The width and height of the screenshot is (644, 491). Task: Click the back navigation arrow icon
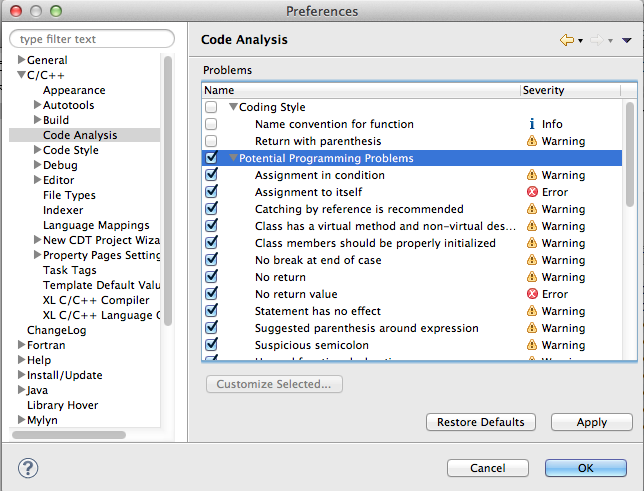(x=567, y=40)
